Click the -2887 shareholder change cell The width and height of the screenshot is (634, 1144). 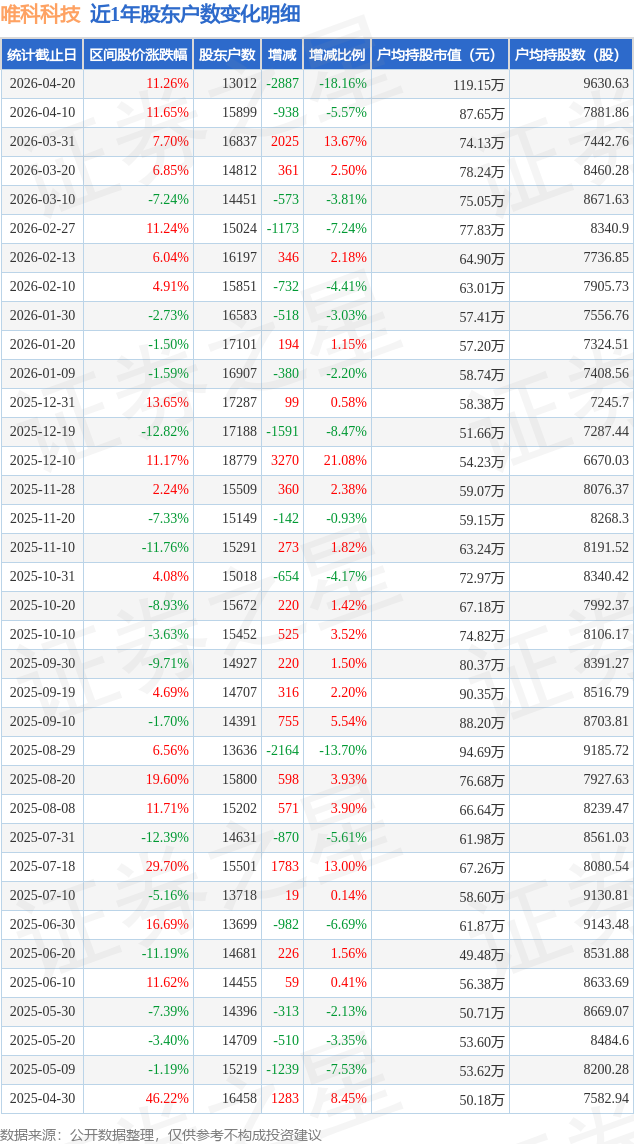coord(282,84)
